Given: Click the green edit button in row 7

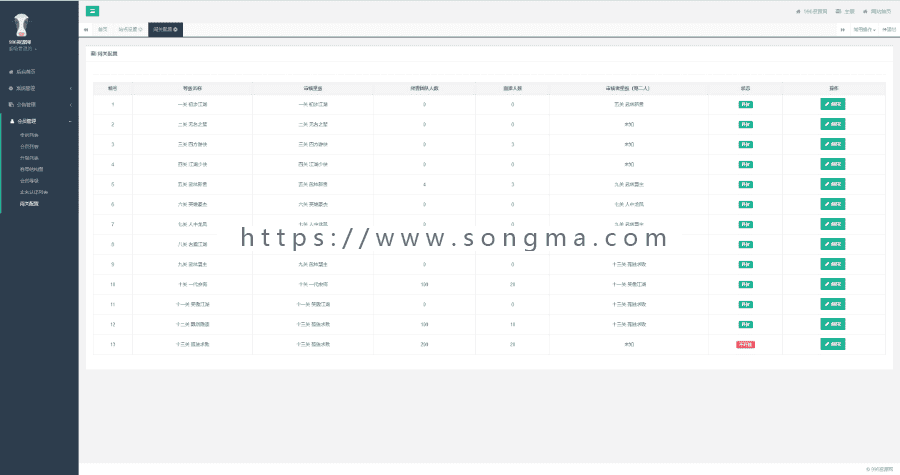Looking at the screenshot, I should pyautogui.click(x=833, y=224).
